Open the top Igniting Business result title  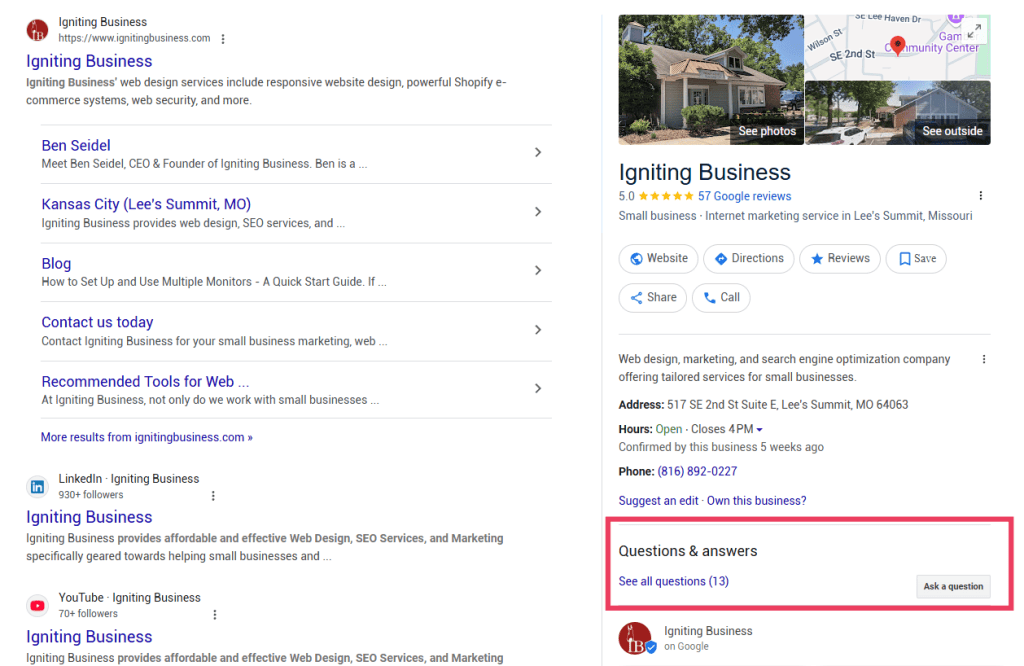pos(89,61)
